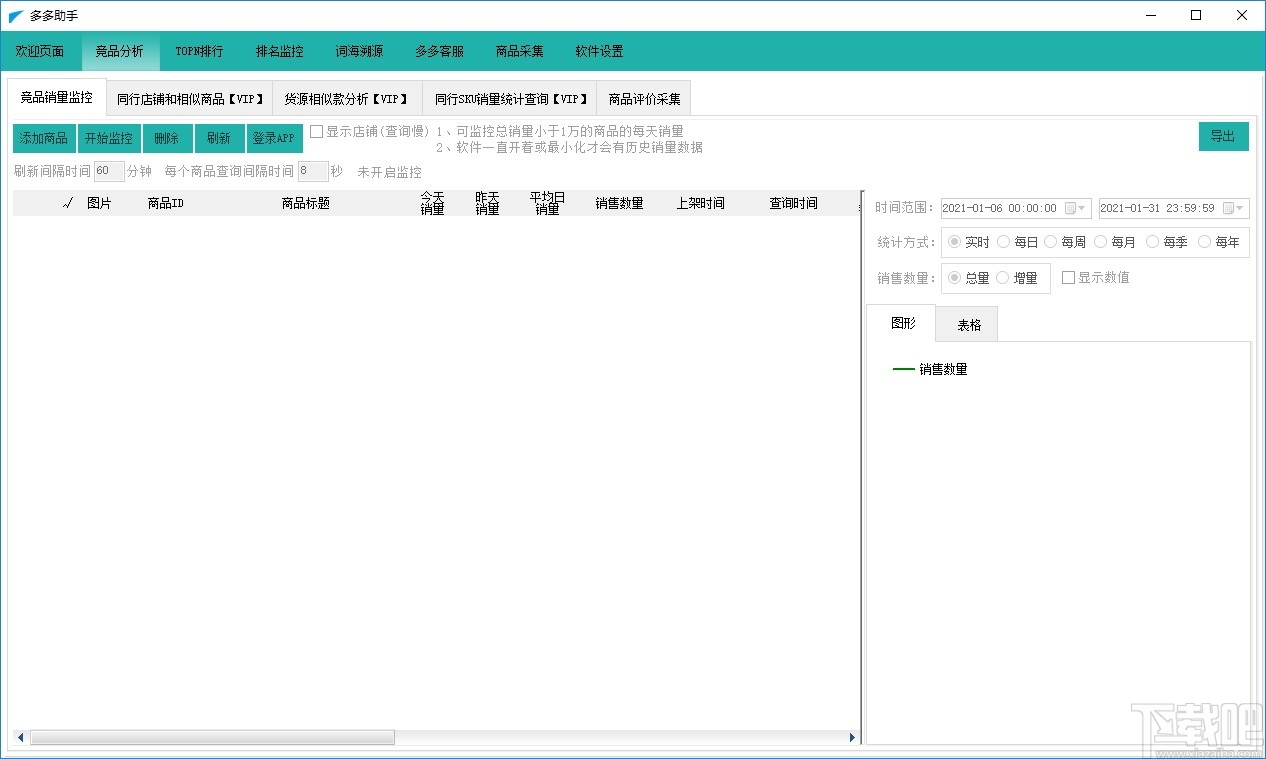Select 总量 sales quantity radio
The height and width of the screenshot is (759, 1266).
pos(954,278)
